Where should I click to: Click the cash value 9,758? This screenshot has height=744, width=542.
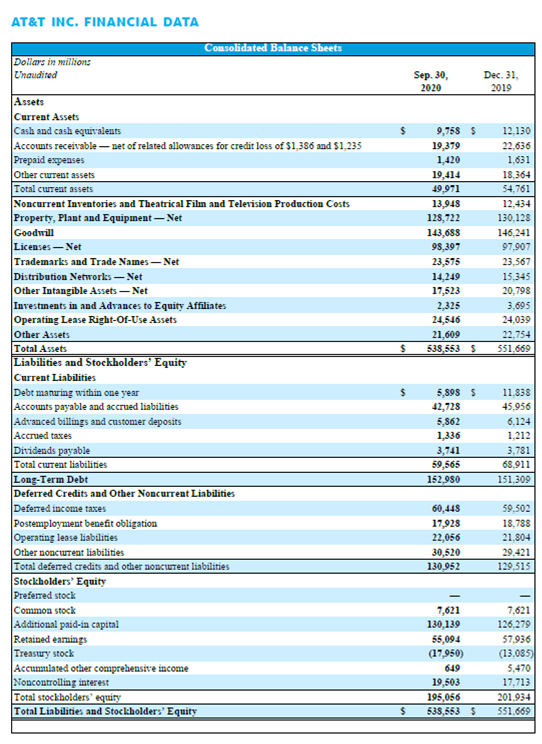pos(448,131)
